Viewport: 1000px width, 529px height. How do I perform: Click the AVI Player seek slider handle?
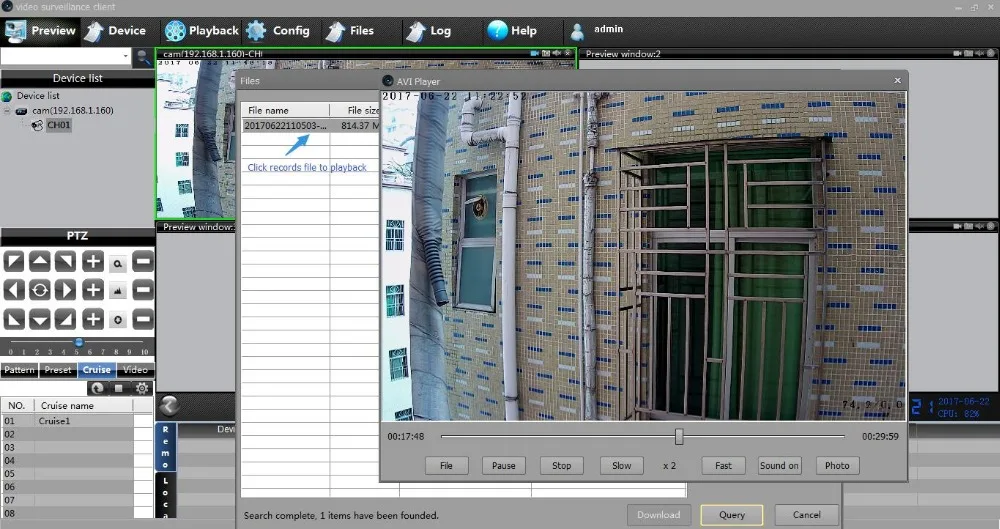[x=679, y=436]
